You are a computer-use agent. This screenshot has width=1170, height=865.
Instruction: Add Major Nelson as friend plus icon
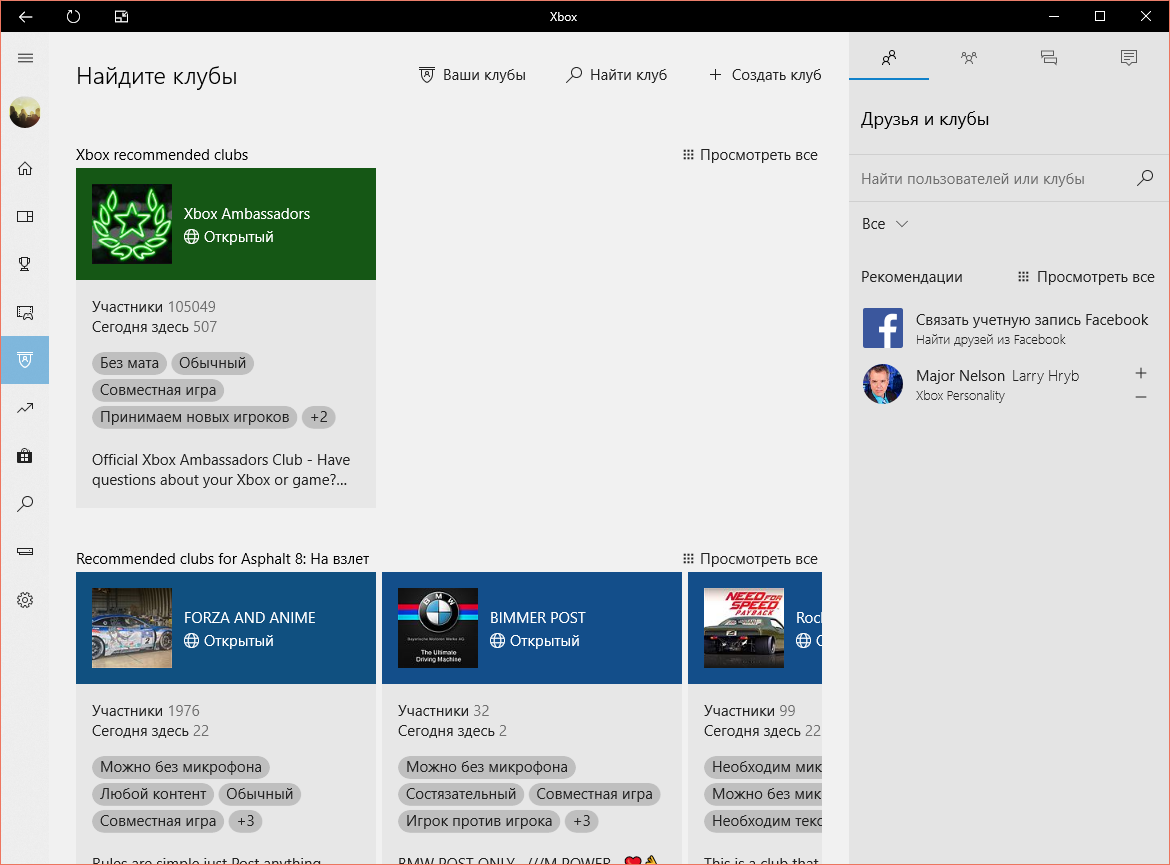click(x=1140, y=373)
